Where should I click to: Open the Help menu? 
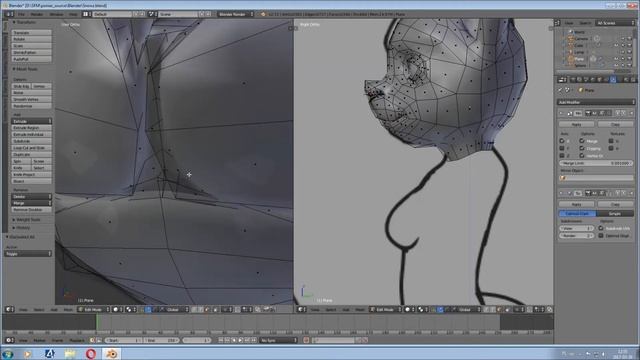[x=73, y=14]
